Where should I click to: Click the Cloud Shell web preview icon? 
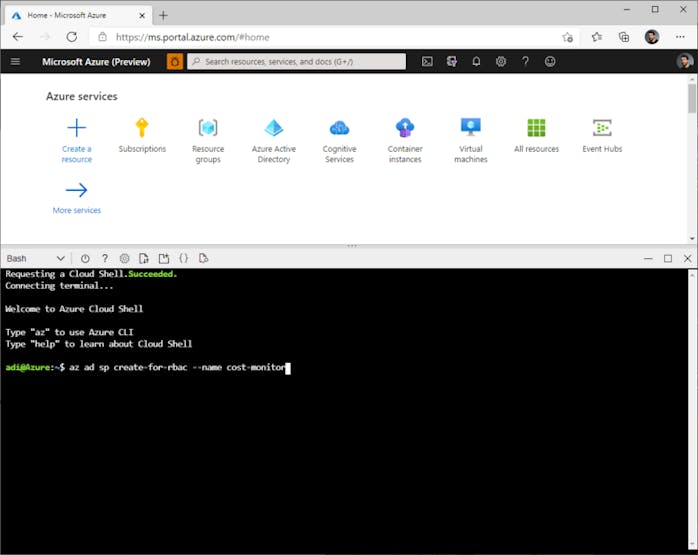[203, 259]
